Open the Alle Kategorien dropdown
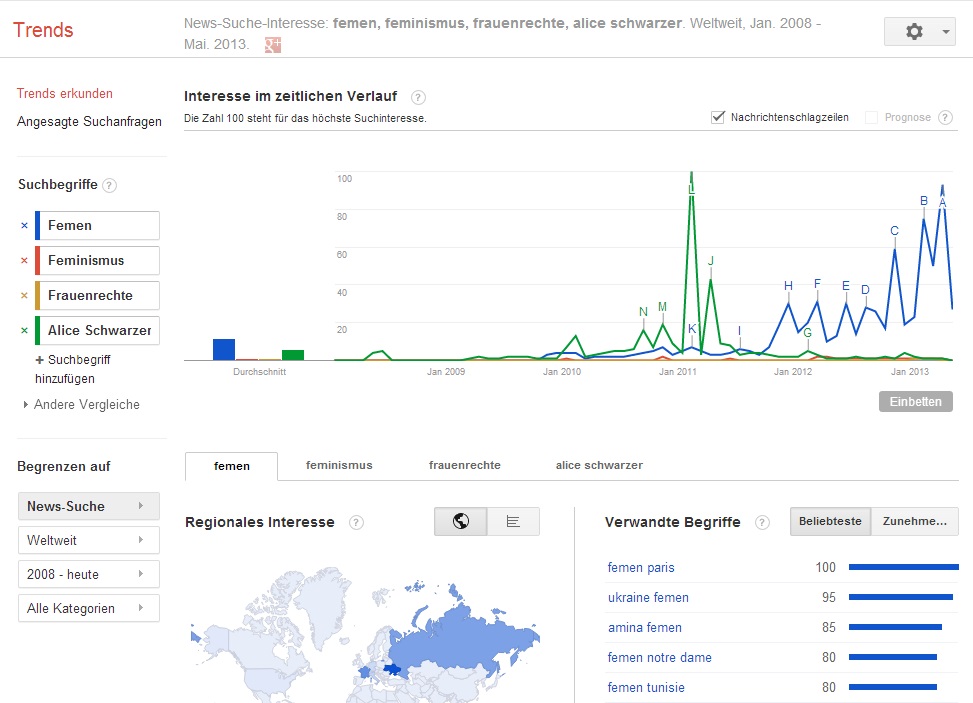973x703 pixels. tap(89, 609)
